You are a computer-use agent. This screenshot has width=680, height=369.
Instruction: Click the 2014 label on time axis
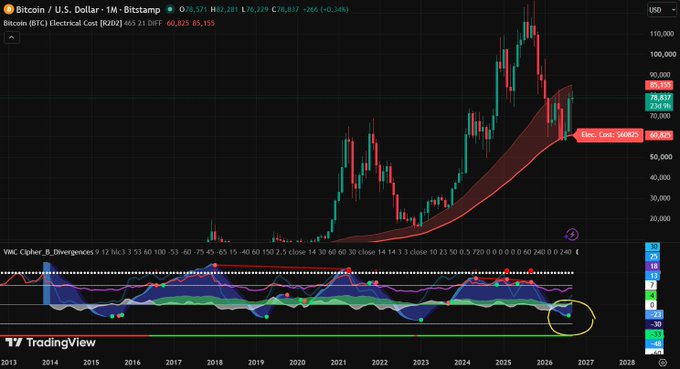pos(50,362)
